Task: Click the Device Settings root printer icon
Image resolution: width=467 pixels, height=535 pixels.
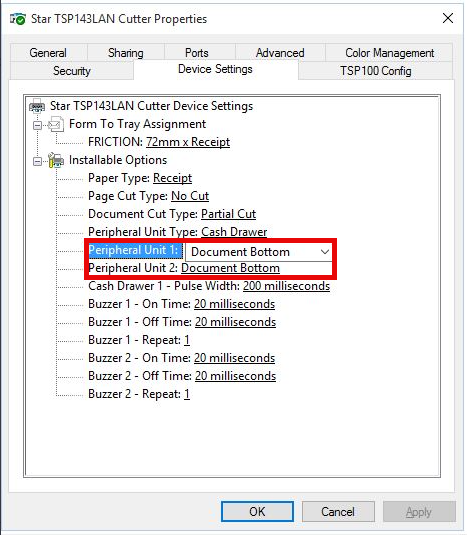Action: tap(37, 106)
